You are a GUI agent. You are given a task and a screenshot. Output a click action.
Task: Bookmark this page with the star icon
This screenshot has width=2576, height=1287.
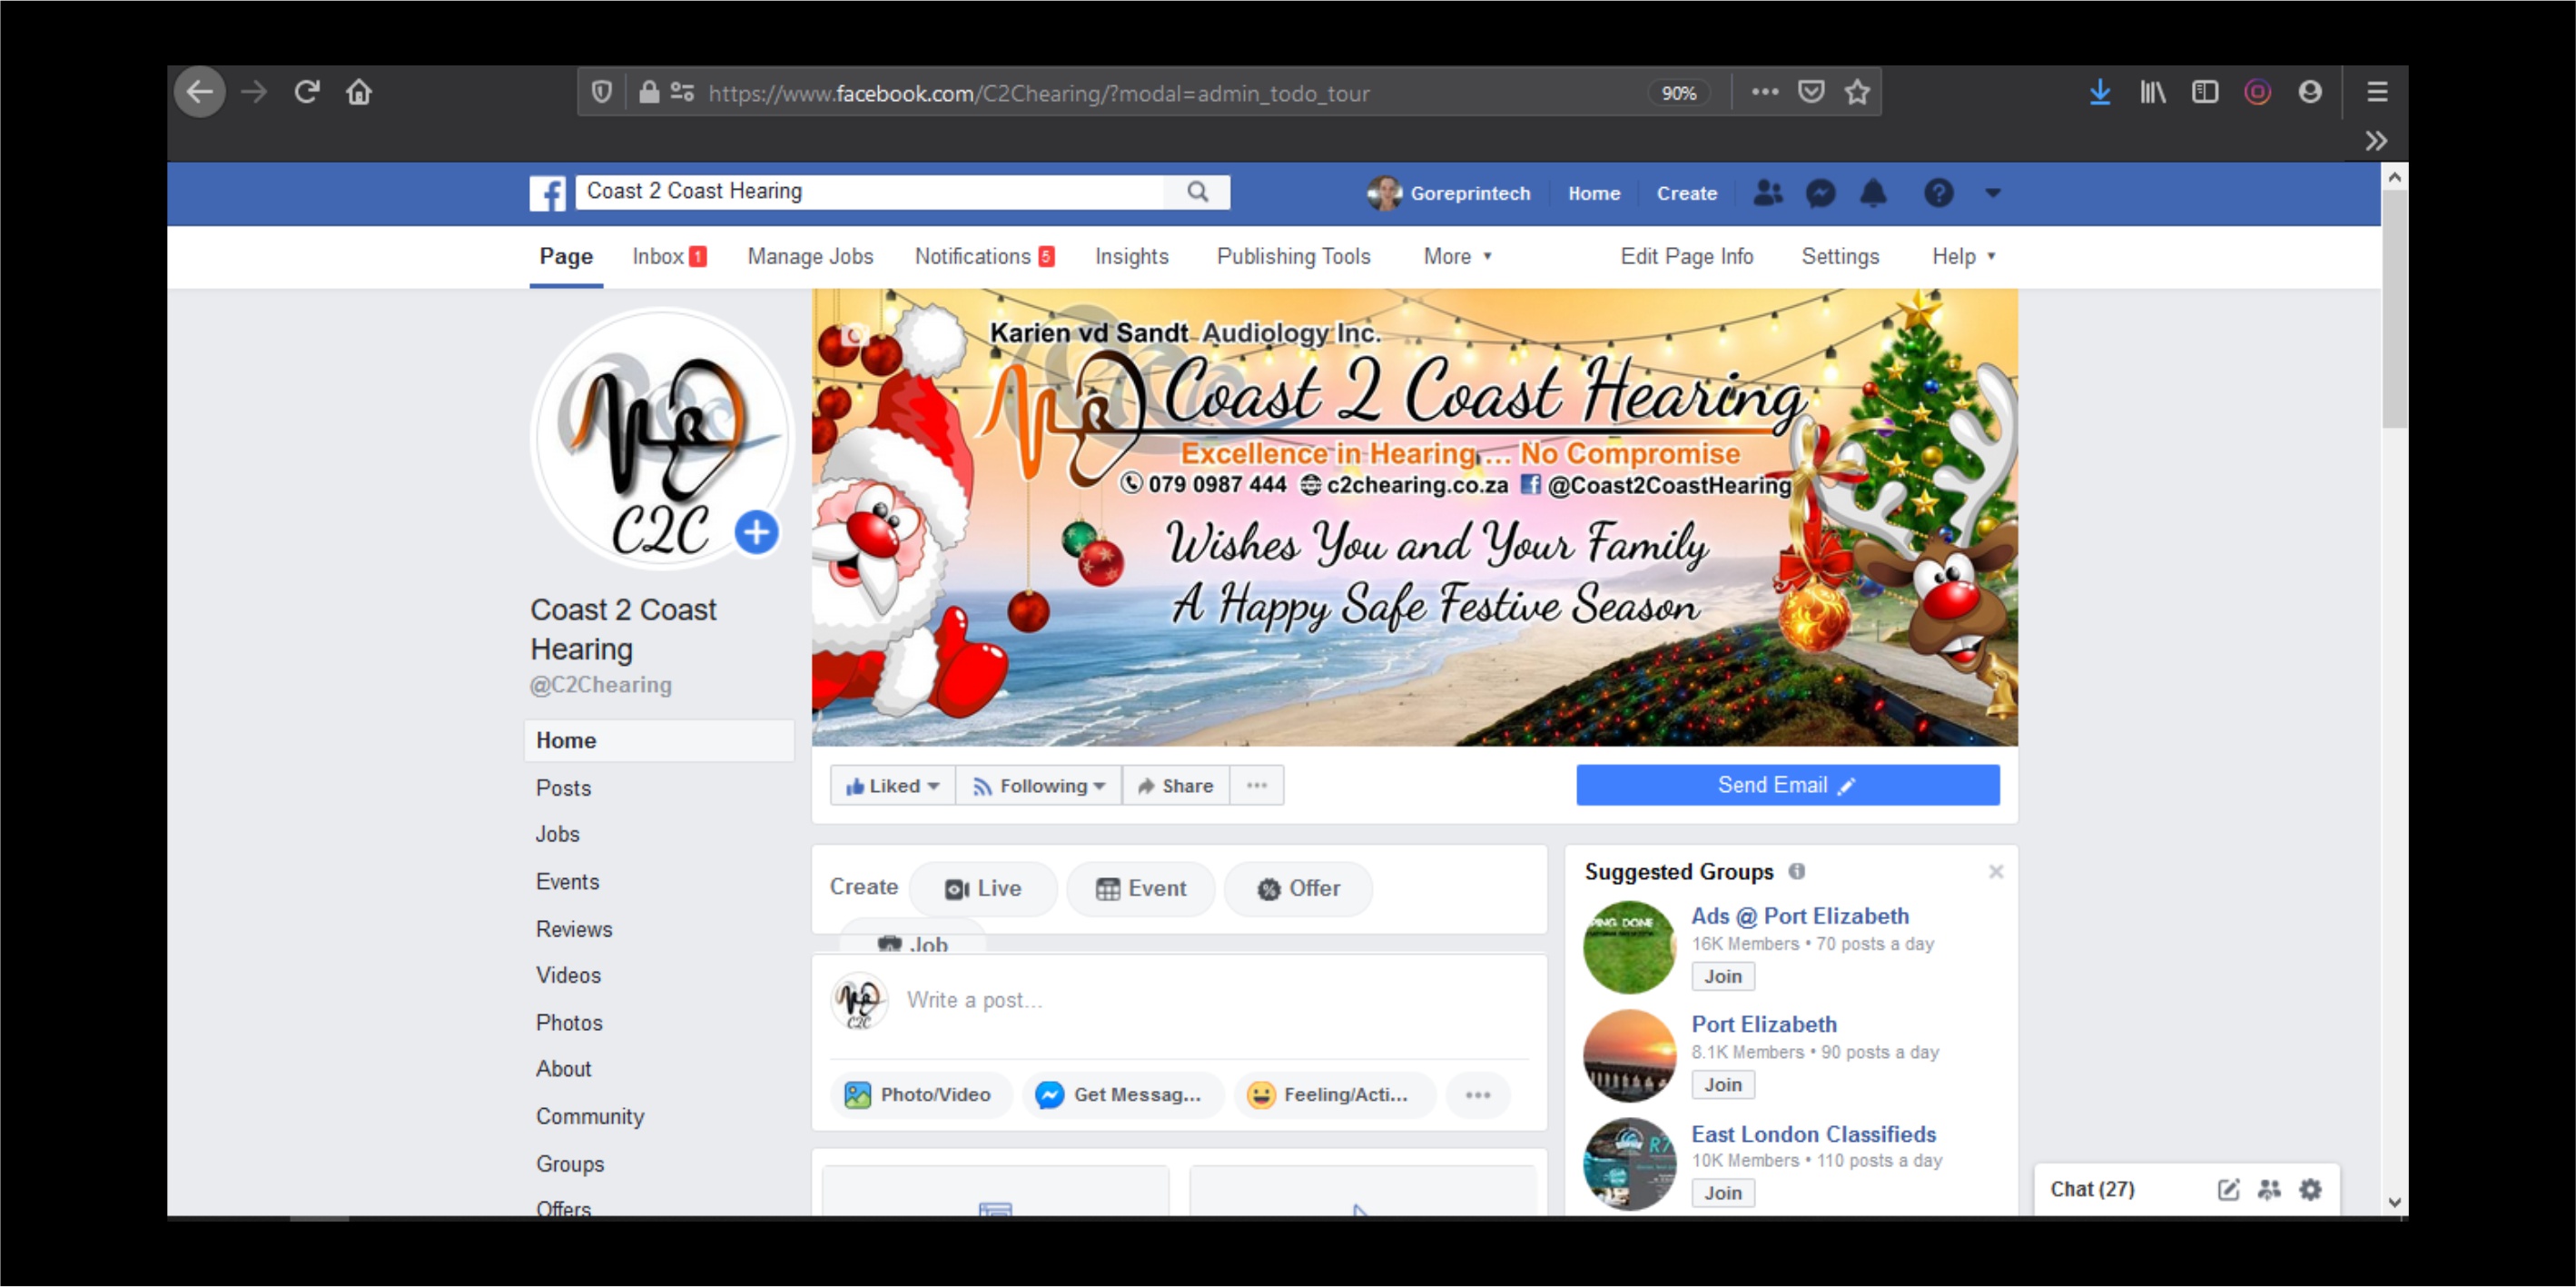[x=1857, y=93]
